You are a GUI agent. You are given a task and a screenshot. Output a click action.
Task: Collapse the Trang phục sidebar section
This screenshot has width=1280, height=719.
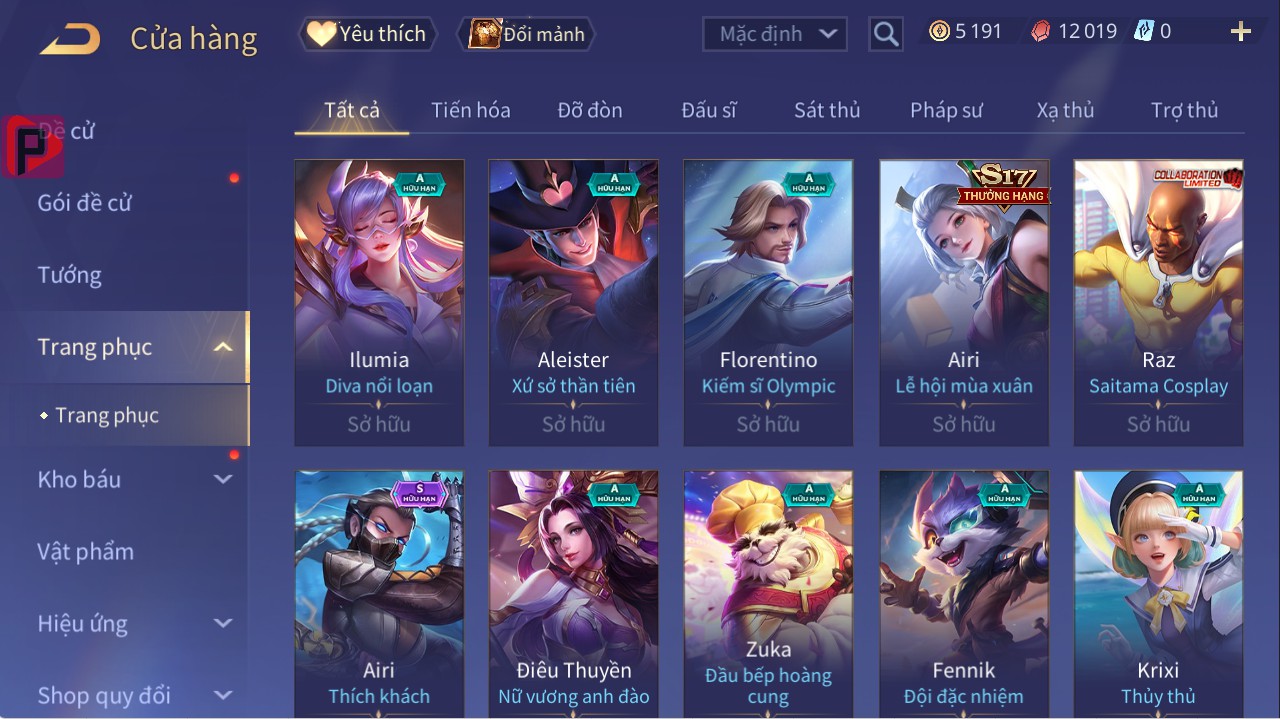tap(223, 347)
